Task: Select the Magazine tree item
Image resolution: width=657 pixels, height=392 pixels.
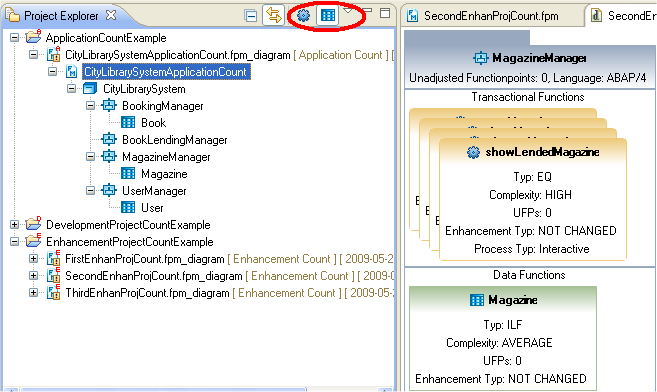Action: click(164, 174)
